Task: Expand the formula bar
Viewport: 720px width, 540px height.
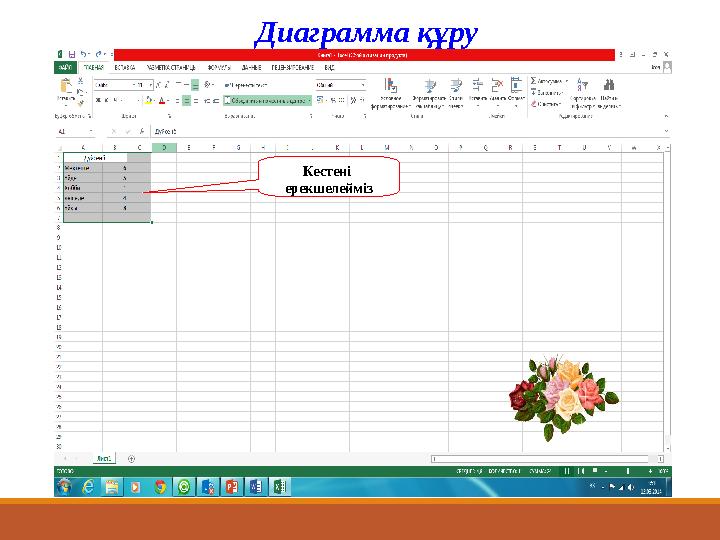Action: (666, 132)
